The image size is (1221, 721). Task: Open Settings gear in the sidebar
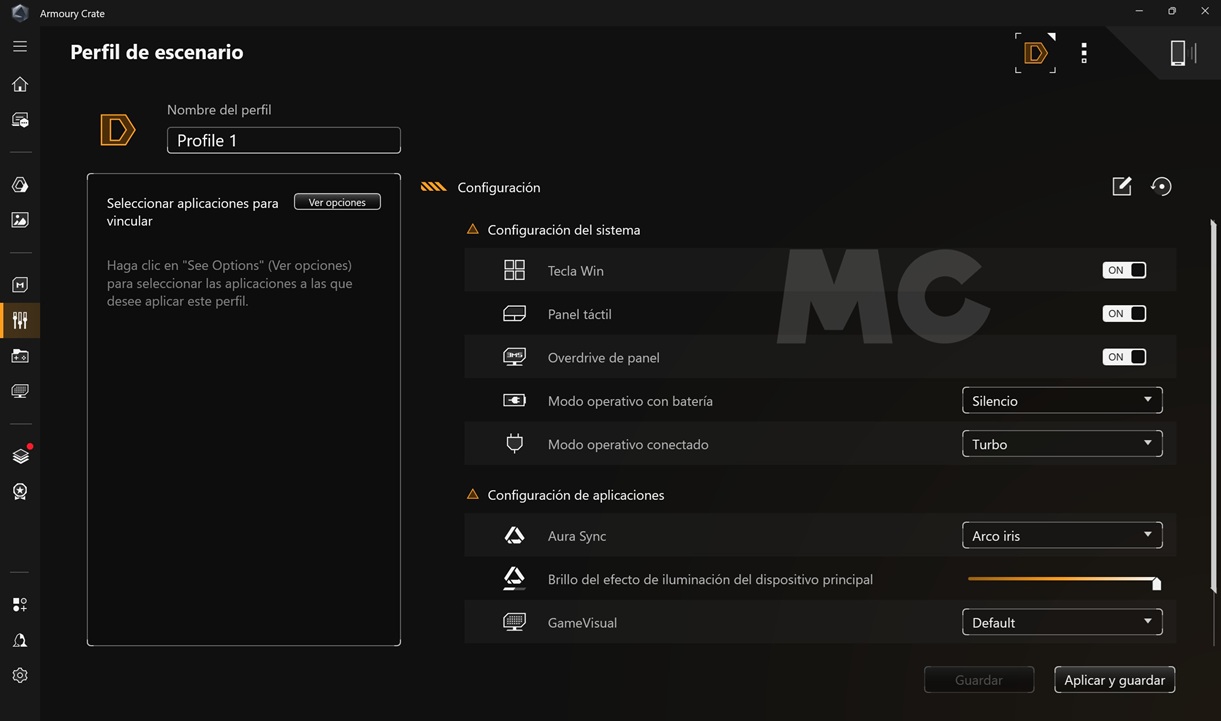[x=20, y=676]
